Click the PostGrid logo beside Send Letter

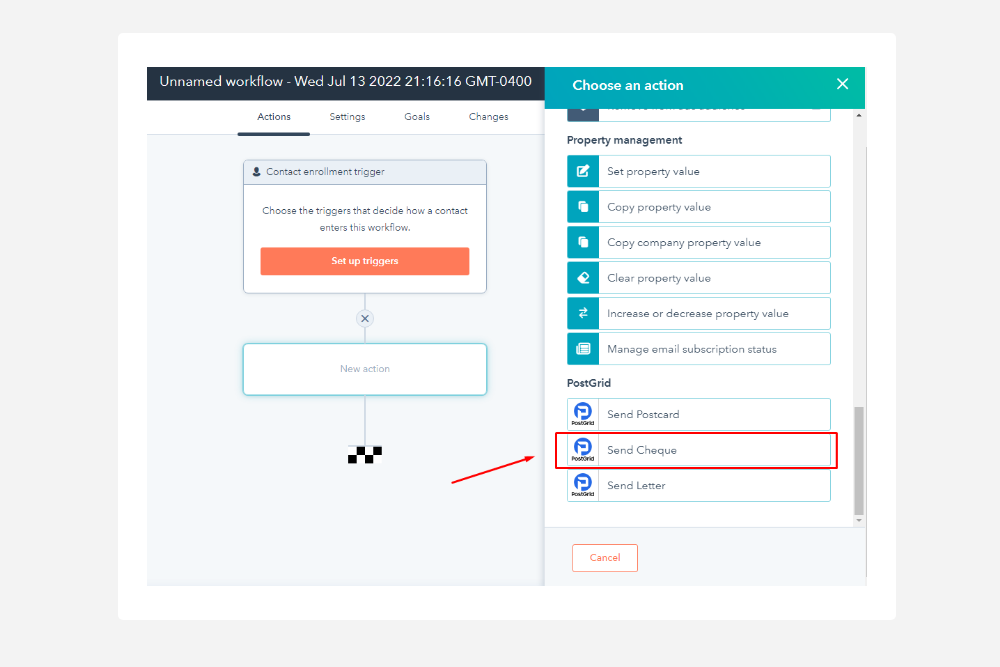pyautogui.click(x=583, y=485)
